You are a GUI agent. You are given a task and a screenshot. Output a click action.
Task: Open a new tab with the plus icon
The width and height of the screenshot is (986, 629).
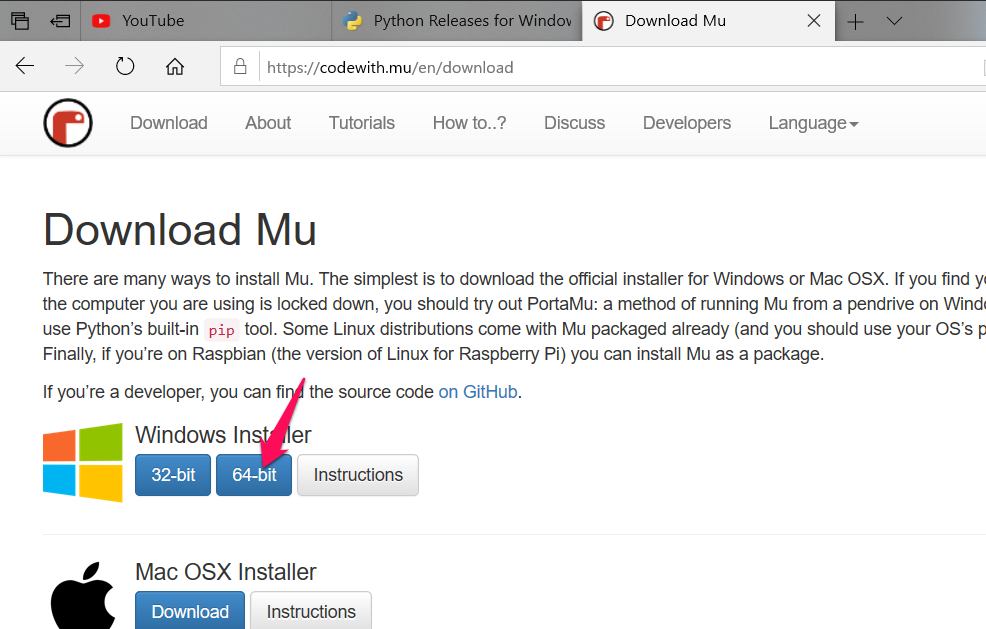tap(855, 22)
